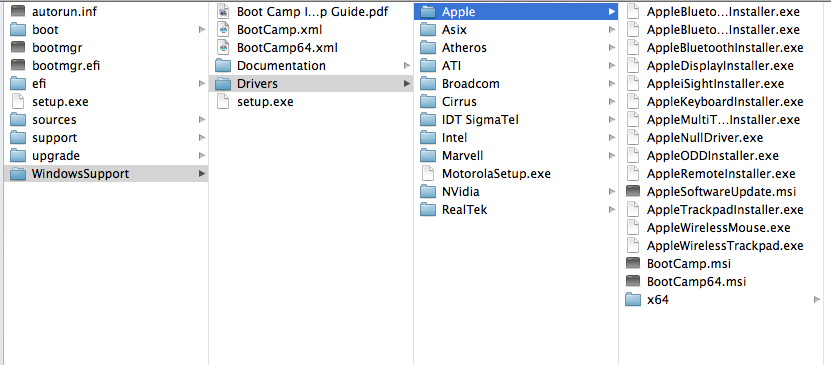The width and height of the screenshot is (831, 365).
Task: Click the upgrade folder name
Action: [x=56, y=156]
